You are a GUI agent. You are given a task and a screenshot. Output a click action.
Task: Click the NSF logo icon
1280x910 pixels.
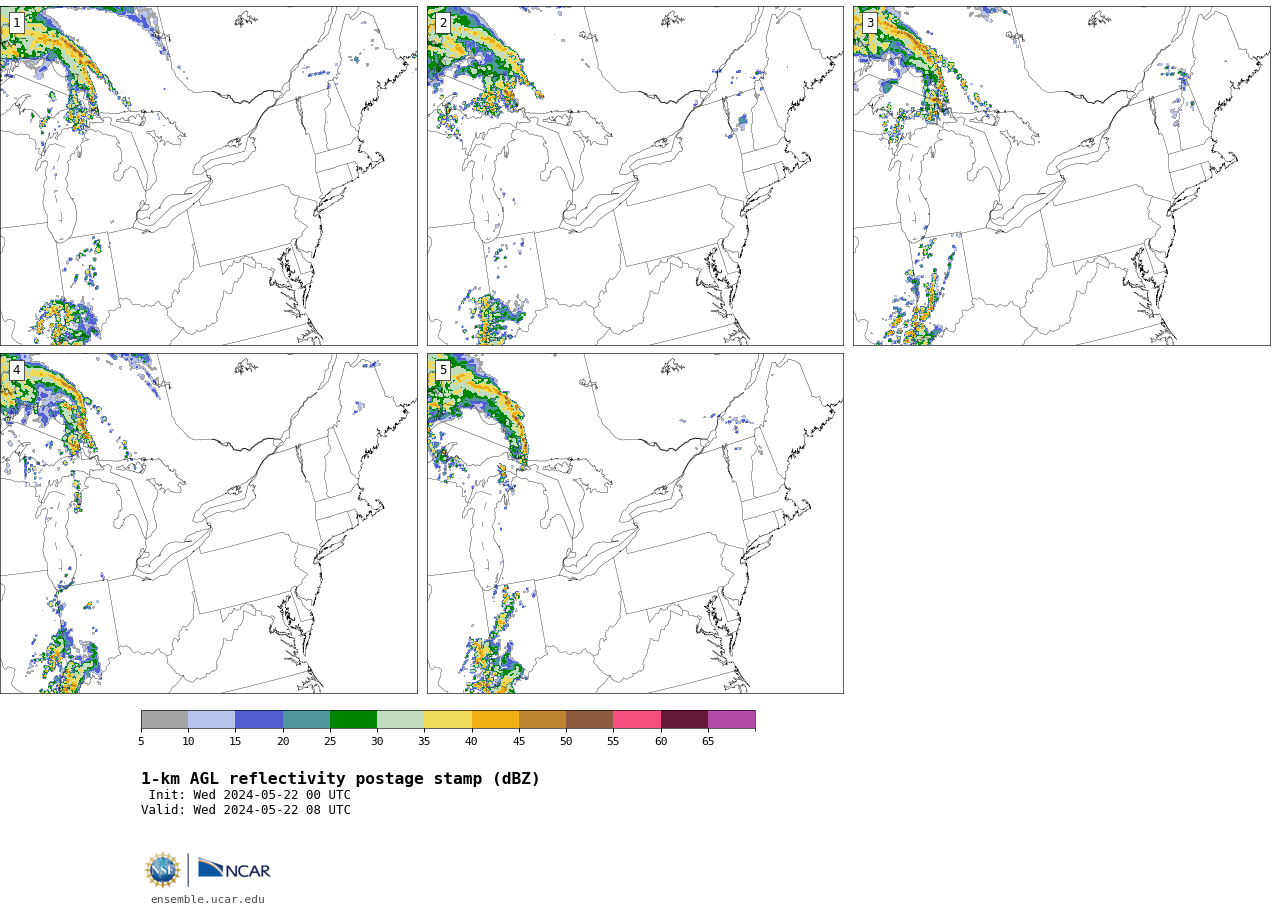click(163, 870)
